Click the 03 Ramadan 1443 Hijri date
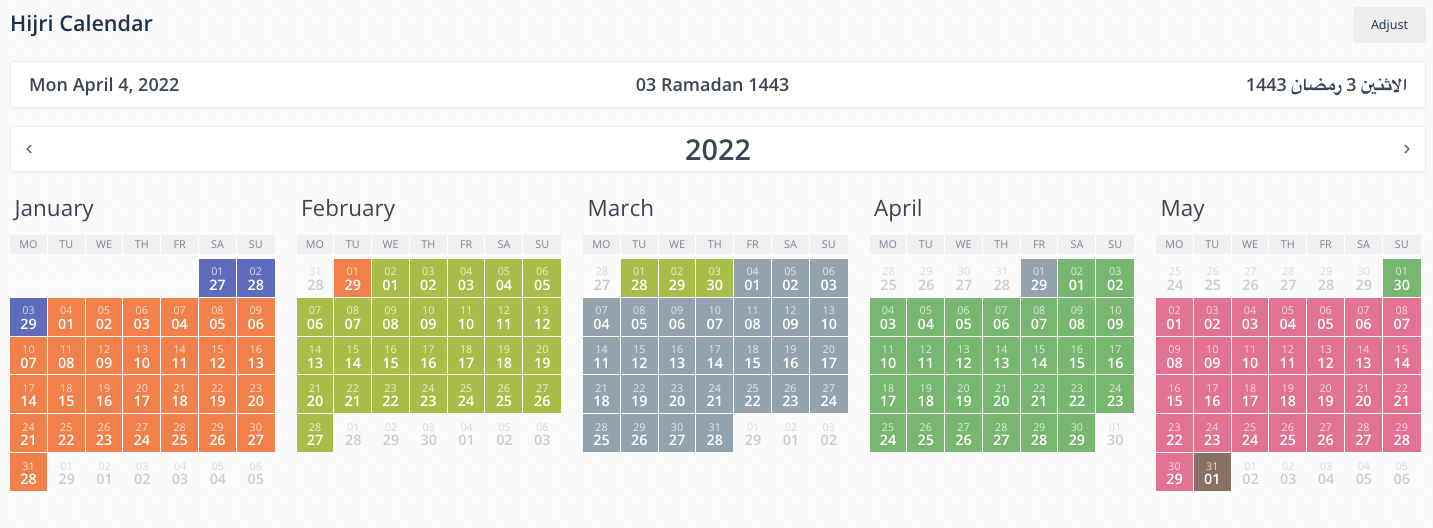Screen dimensions: 1433x528 click(712, 85)
